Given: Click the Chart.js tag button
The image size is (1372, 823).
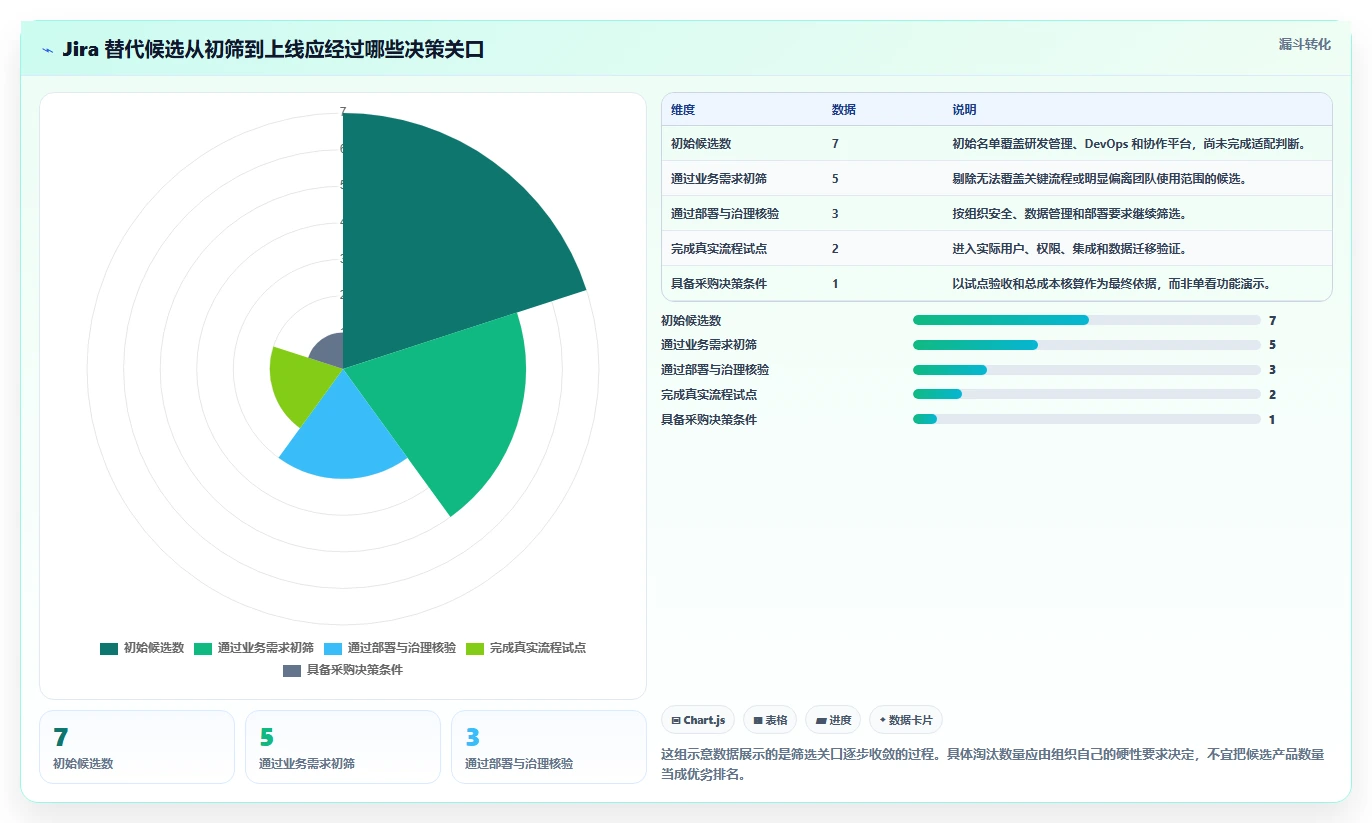Looking at the screenshot, I should pos(698,720).
